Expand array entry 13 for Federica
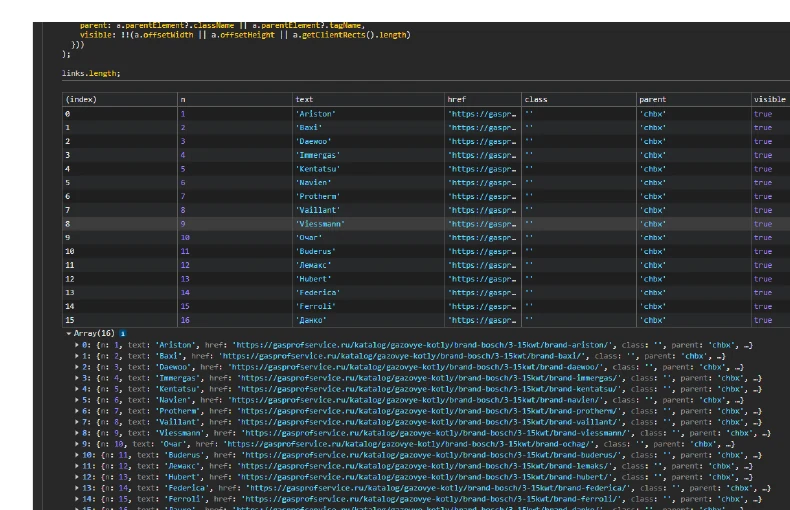The height and width of the screenshot is (510, 790). tap(77, 488)
